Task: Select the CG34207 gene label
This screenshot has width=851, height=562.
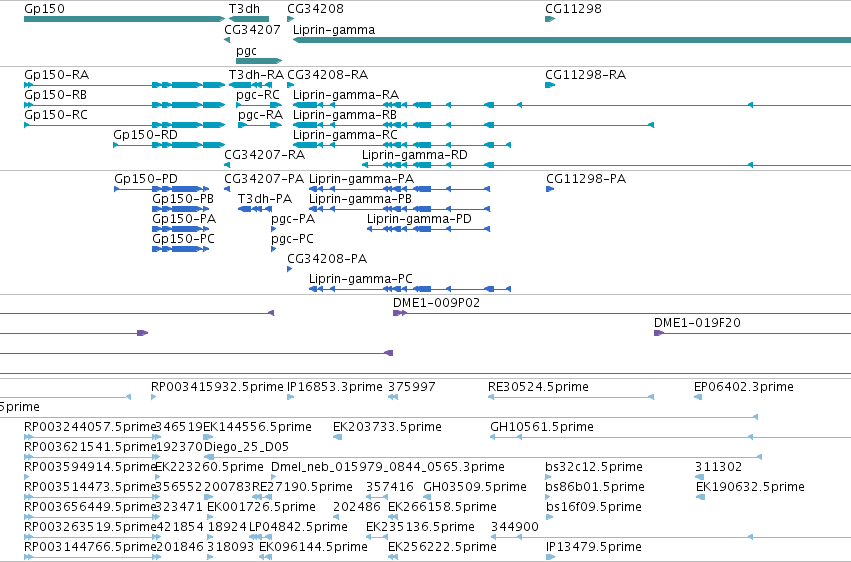Action: coord(252,29)
